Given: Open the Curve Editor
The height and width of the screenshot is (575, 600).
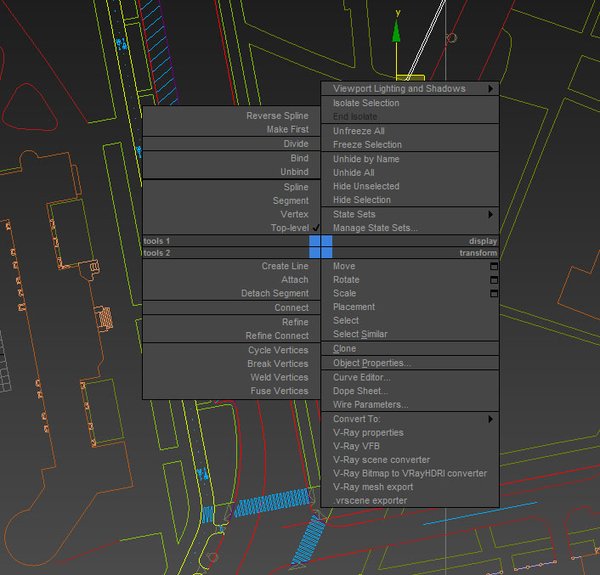Looking at the screenshot, I should coord(361,377).
